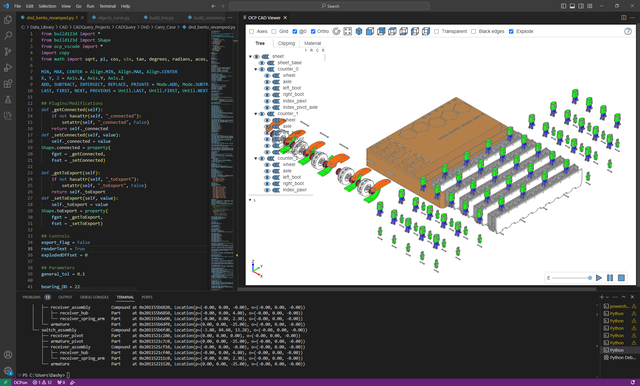Collapse the sheet root tree node
640x386 pixels.
[x=251, y=57]
